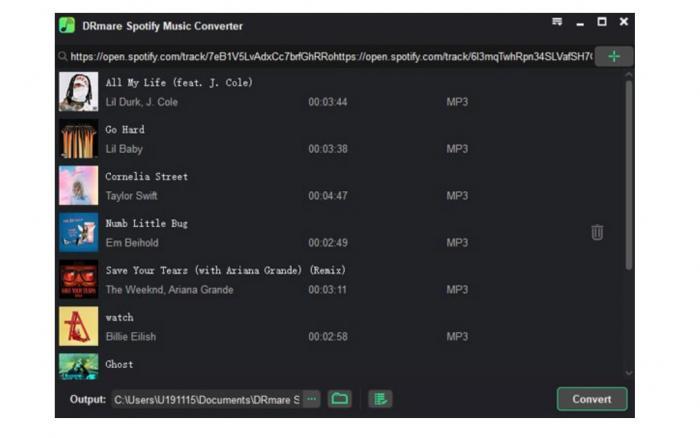Viewport: 700px width, 438px height.
Task: Click the artist The Weeknd, Ariana Grande
Action: pyautogui.click(x=169, y=290)
